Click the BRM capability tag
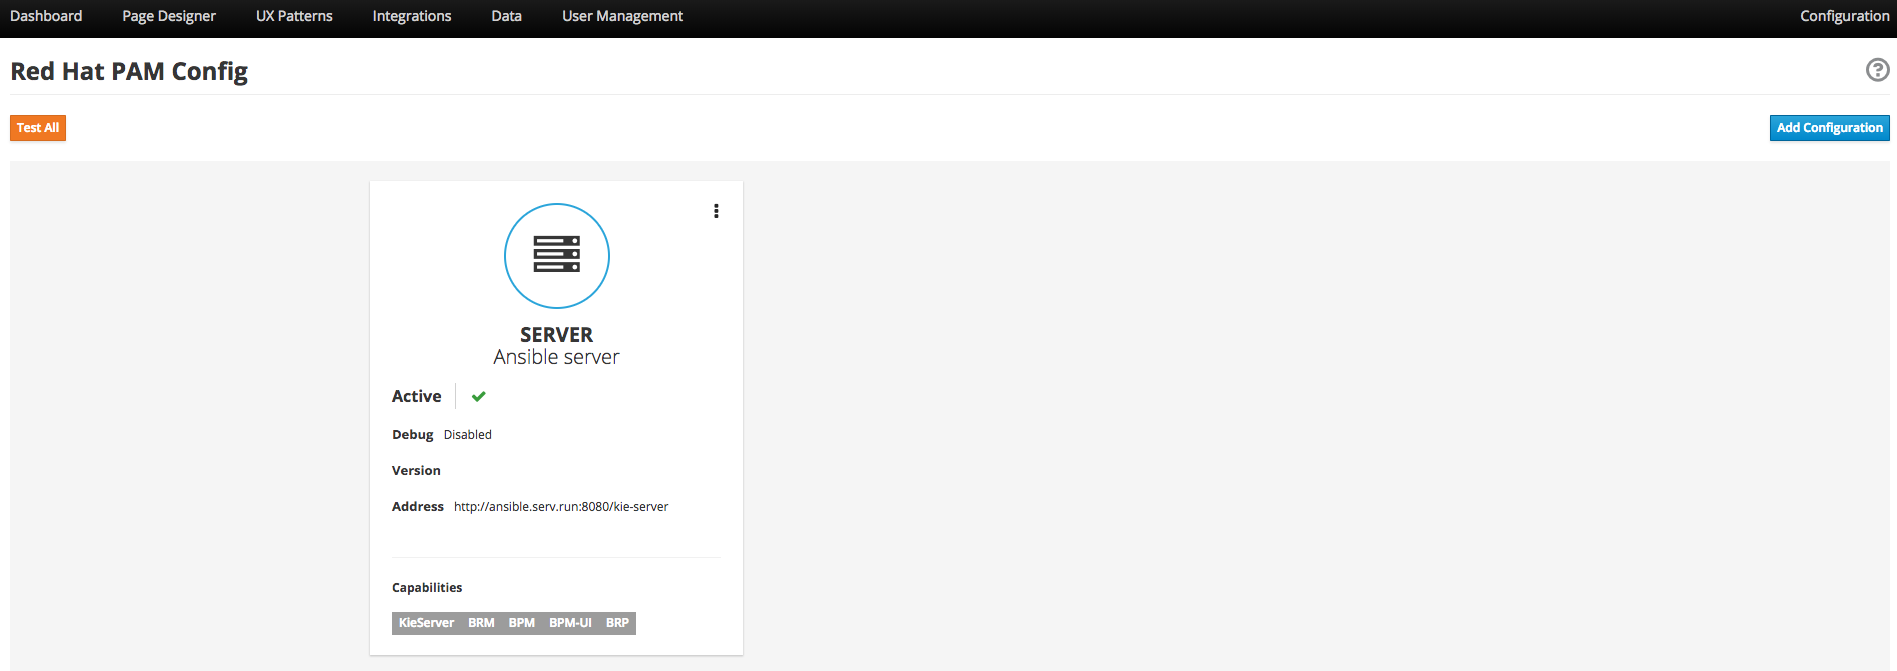 [x=481, y=623]
